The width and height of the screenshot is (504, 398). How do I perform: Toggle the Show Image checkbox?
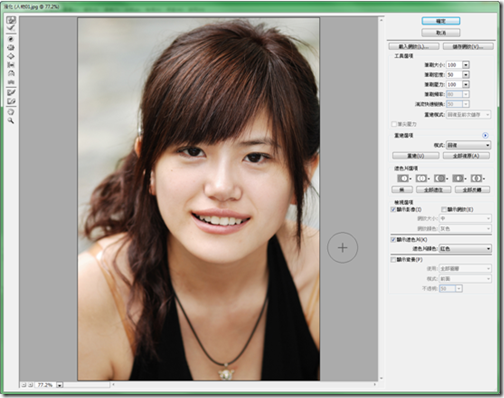(393, 209)
